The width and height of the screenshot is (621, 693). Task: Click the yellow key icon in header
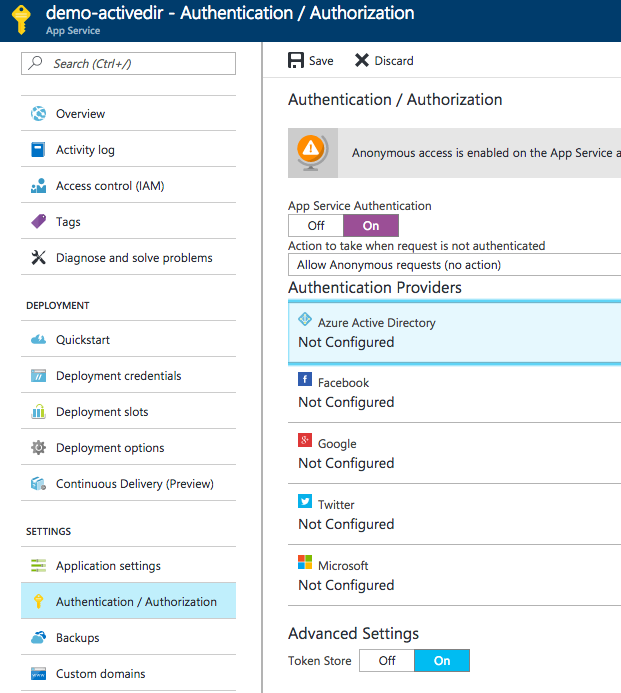tap(21, 20)
